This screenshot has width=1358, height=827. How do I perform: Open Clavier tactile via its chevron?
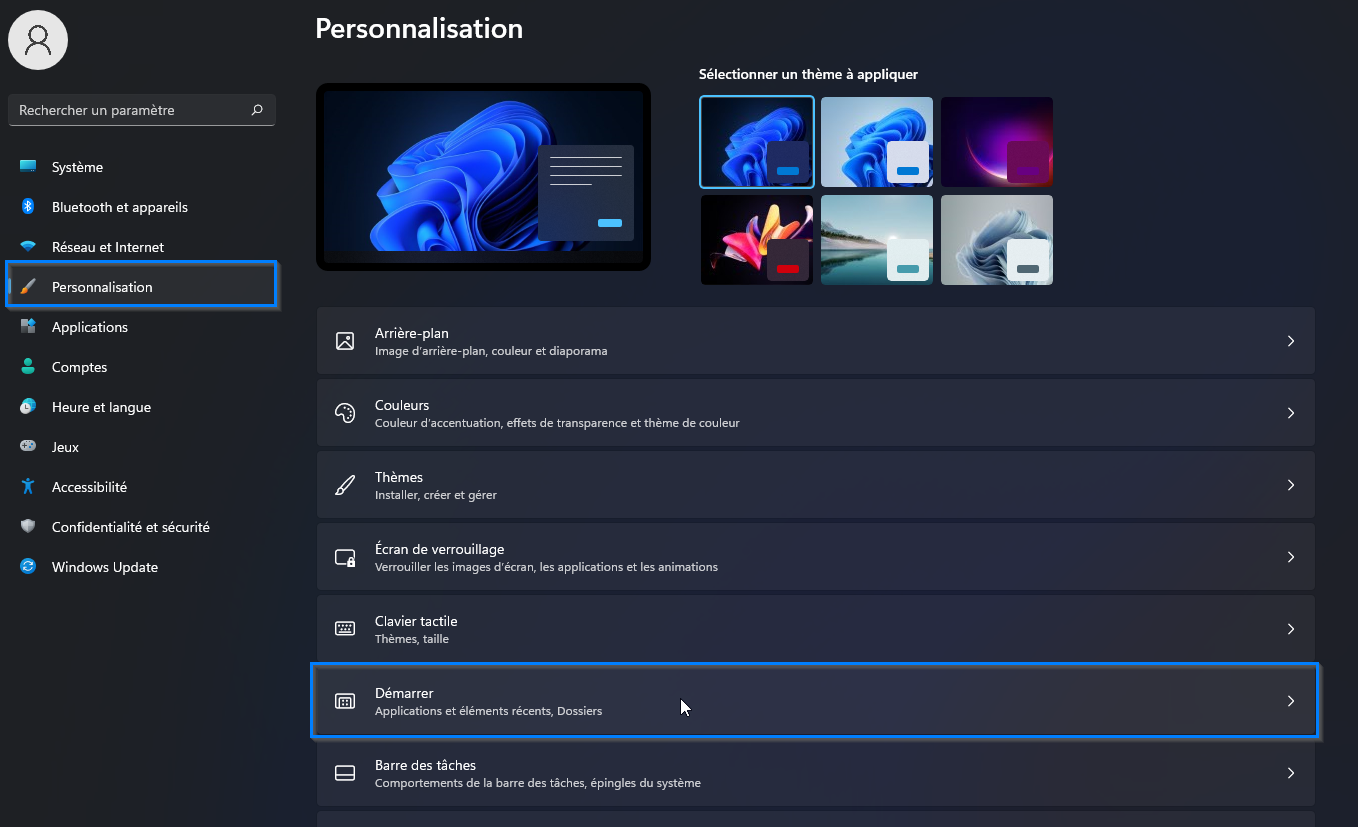tap(1291, 629)
